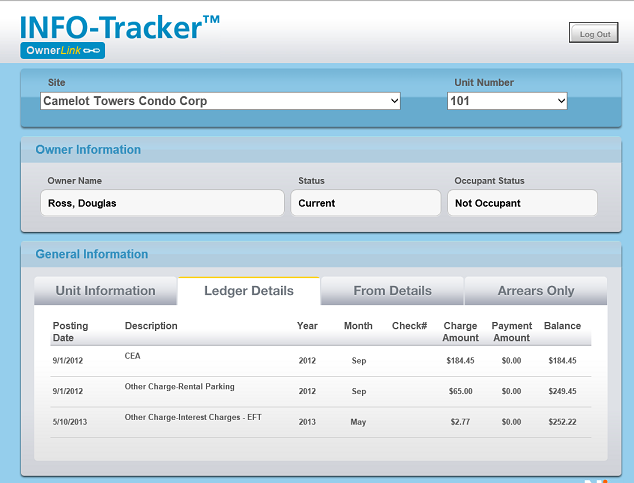The width and height of the screenshot is (634, 483).
Task: Click the Owner Information section heading
Action: pyautogui.click(x=88, y=150)
